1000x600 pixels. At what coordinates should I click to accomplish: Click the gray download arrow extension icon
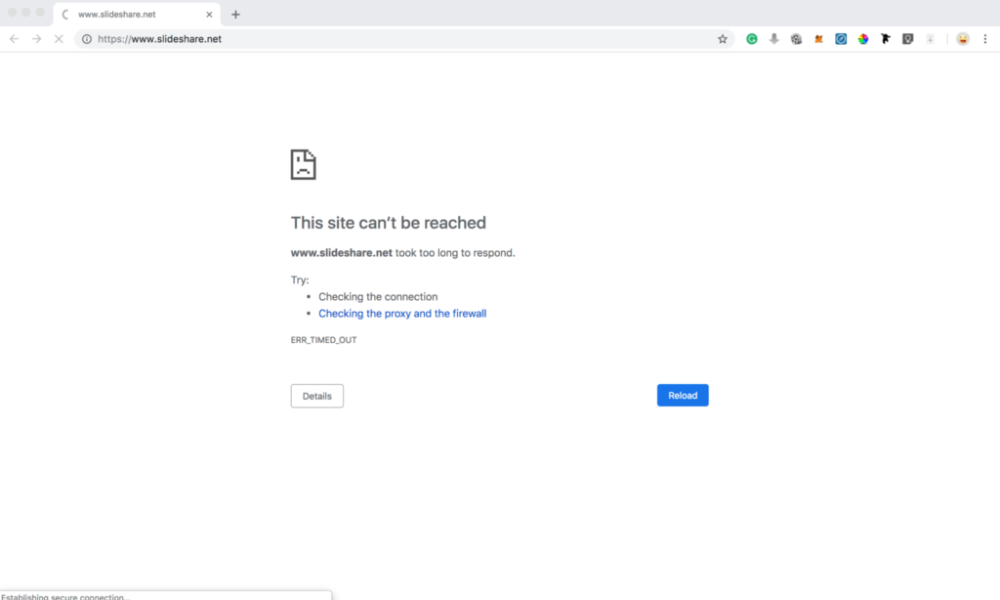774,39
